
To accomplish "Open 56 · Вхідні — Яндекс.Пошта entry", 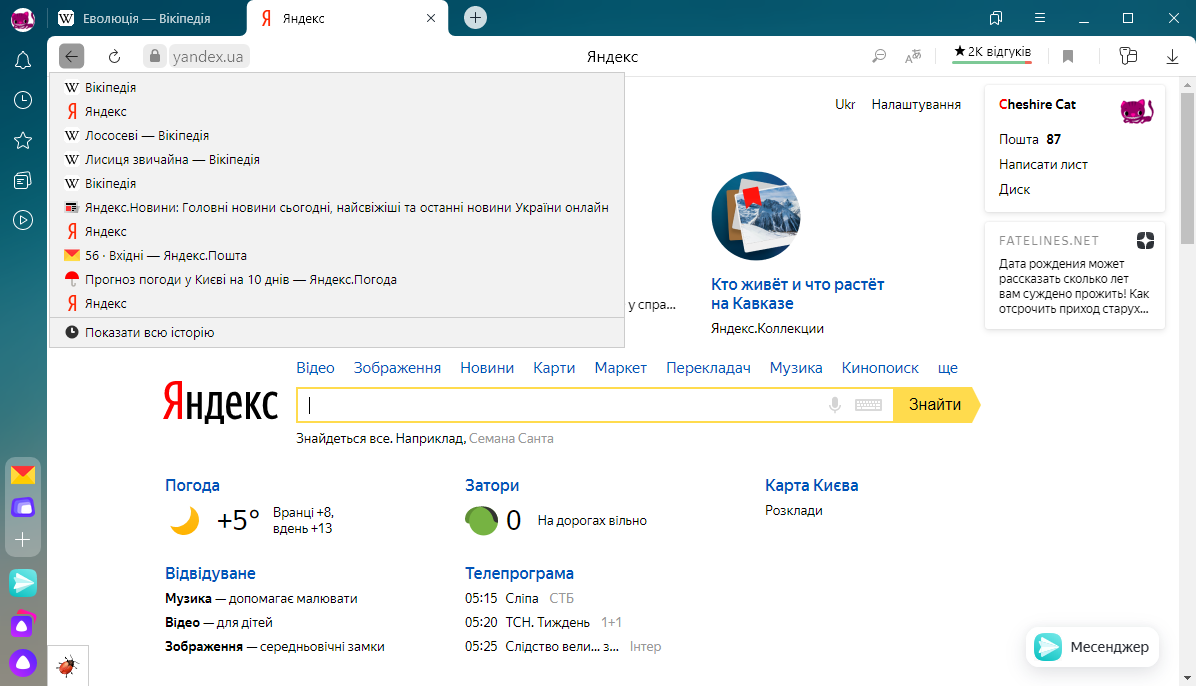I will (336, 256).
